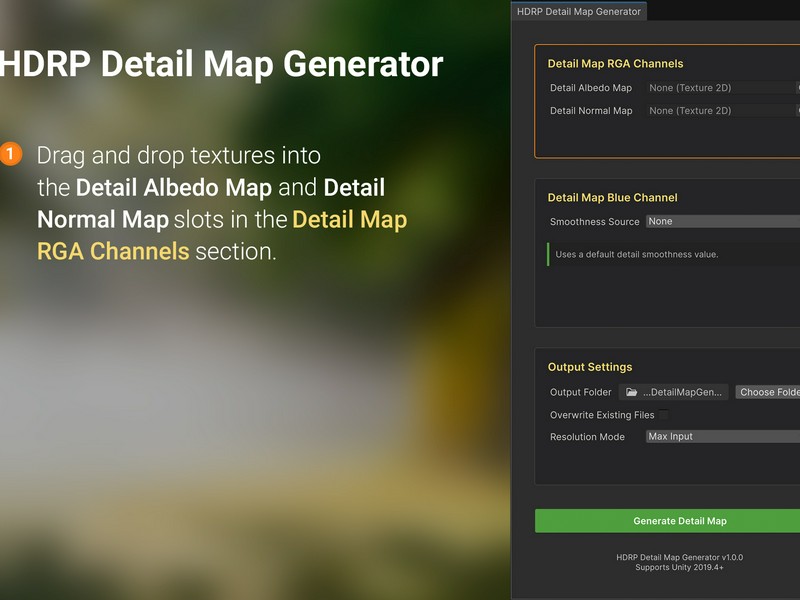
Task: Click the Output Settings heading
Action: [x=590, y=367]
